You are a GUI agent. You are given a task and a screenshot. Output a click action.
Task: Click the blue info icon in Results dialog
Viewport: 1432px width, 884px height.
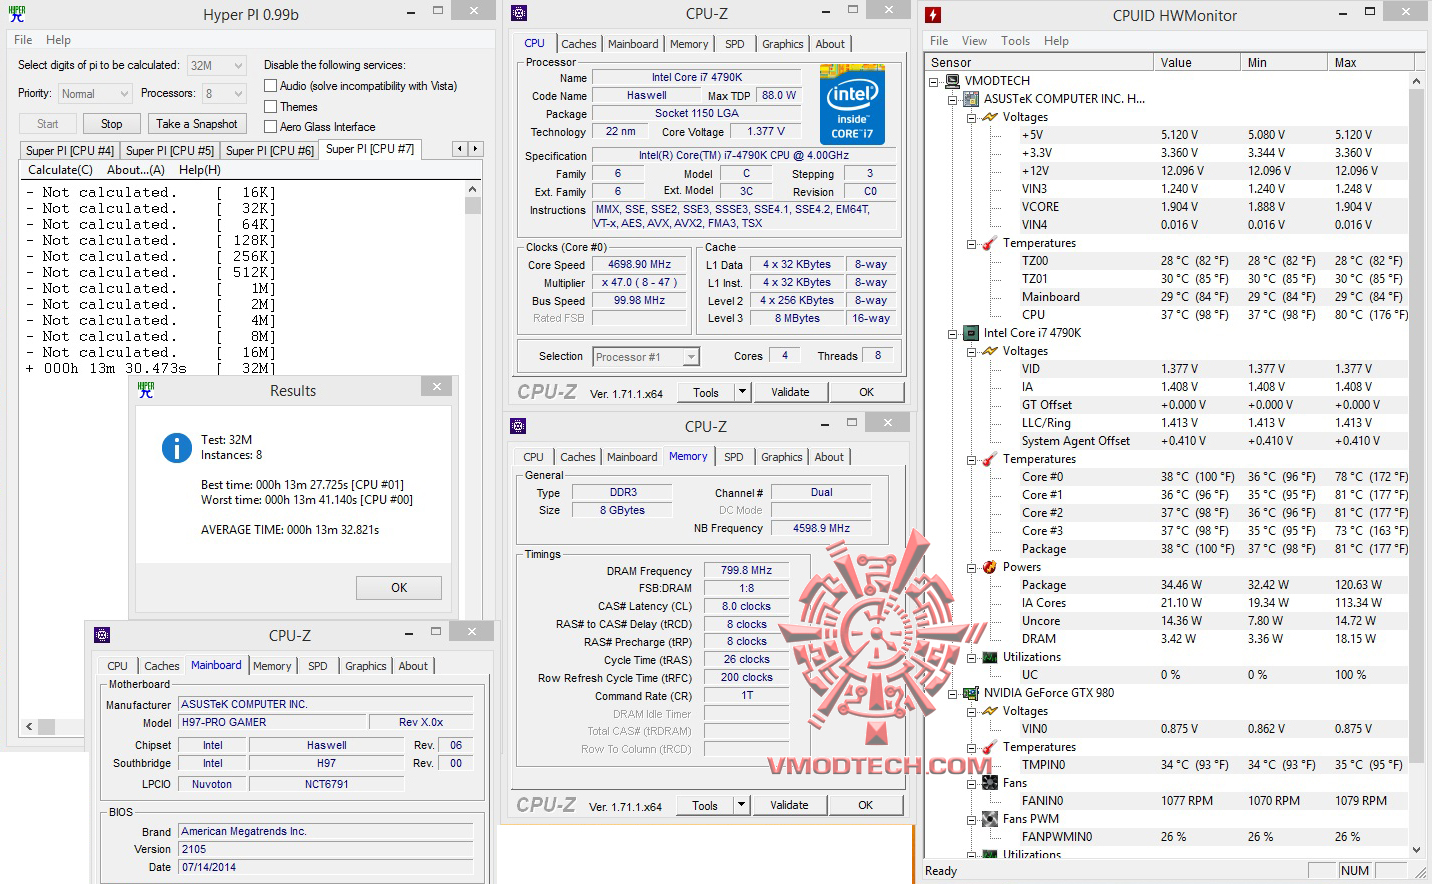[177, 448]
